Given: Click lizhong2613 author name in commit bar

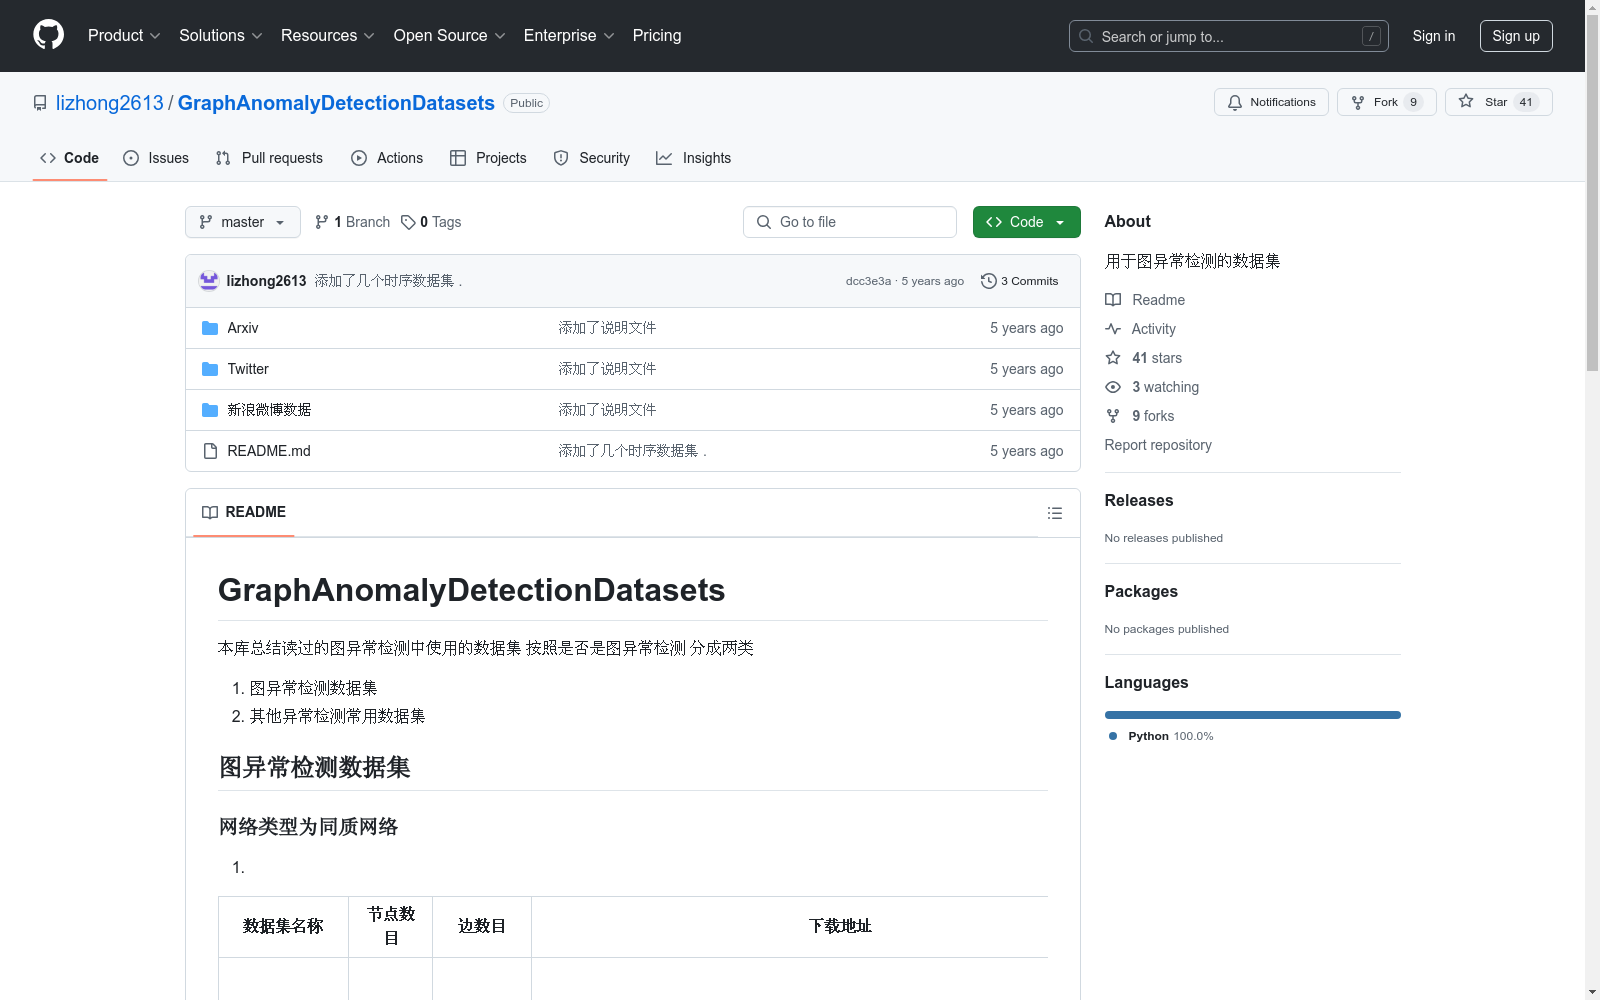Looking at the screenshot, I should pos(266,281).
